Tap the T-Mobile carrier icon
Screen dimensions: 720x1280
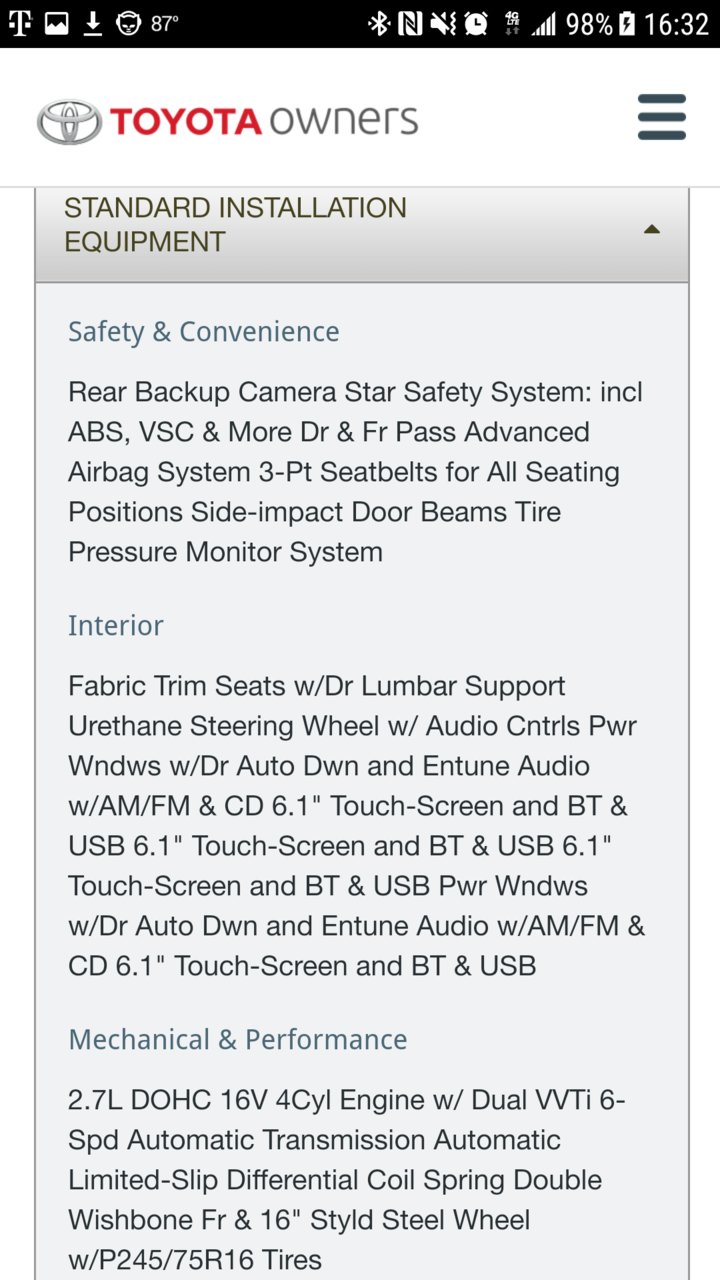(20, 24)
